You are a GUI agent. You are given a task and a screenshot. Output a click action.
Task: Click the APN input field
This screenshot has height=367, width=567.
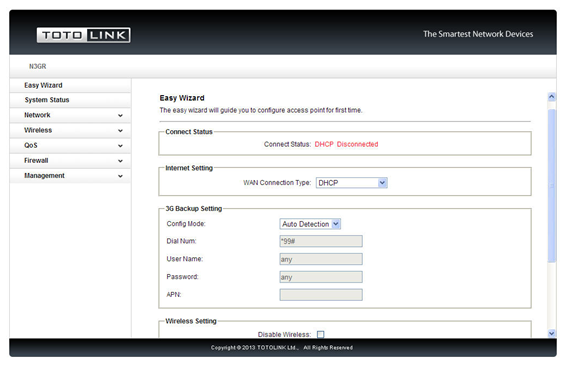(321, 295)
